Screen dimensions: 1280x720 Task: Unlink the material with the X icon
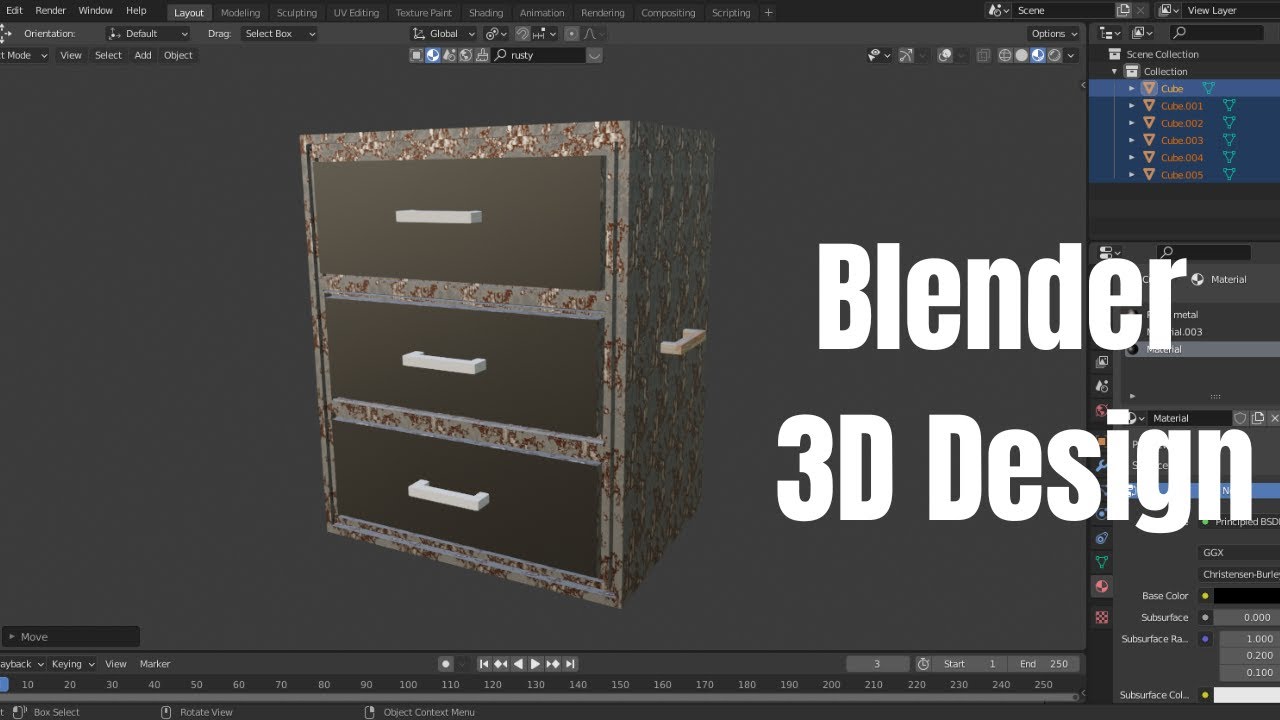pos(1274,418)
